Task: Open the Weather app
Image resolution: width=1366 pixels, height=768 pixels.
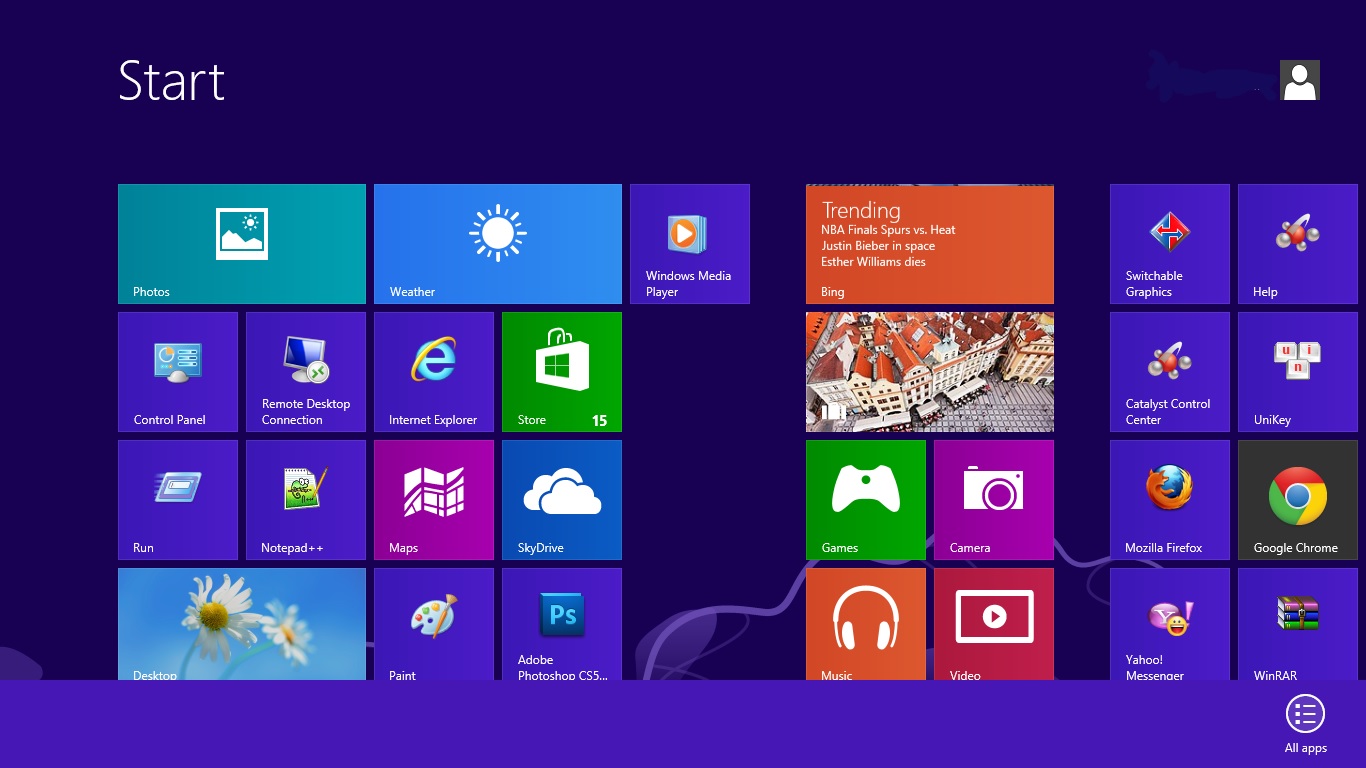Action: click(x=497, y=243)
